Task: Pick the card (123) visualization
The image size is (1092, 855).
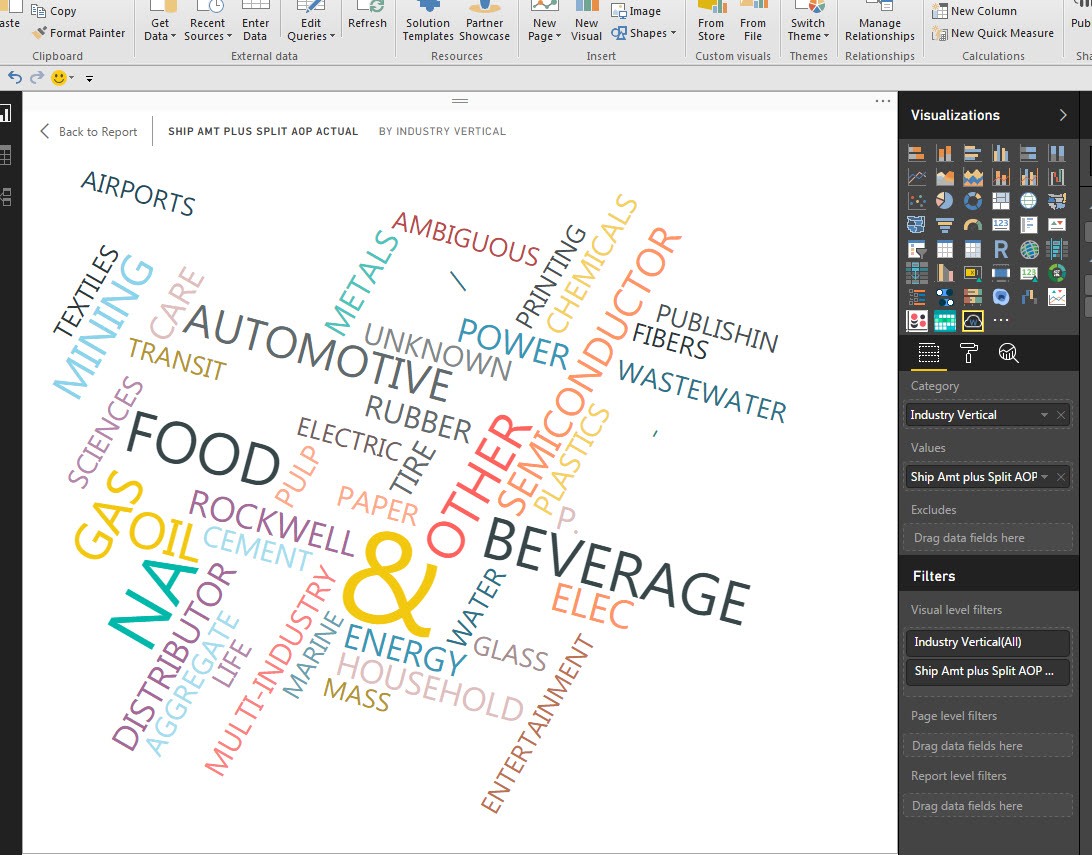Action: [1001, 225]
